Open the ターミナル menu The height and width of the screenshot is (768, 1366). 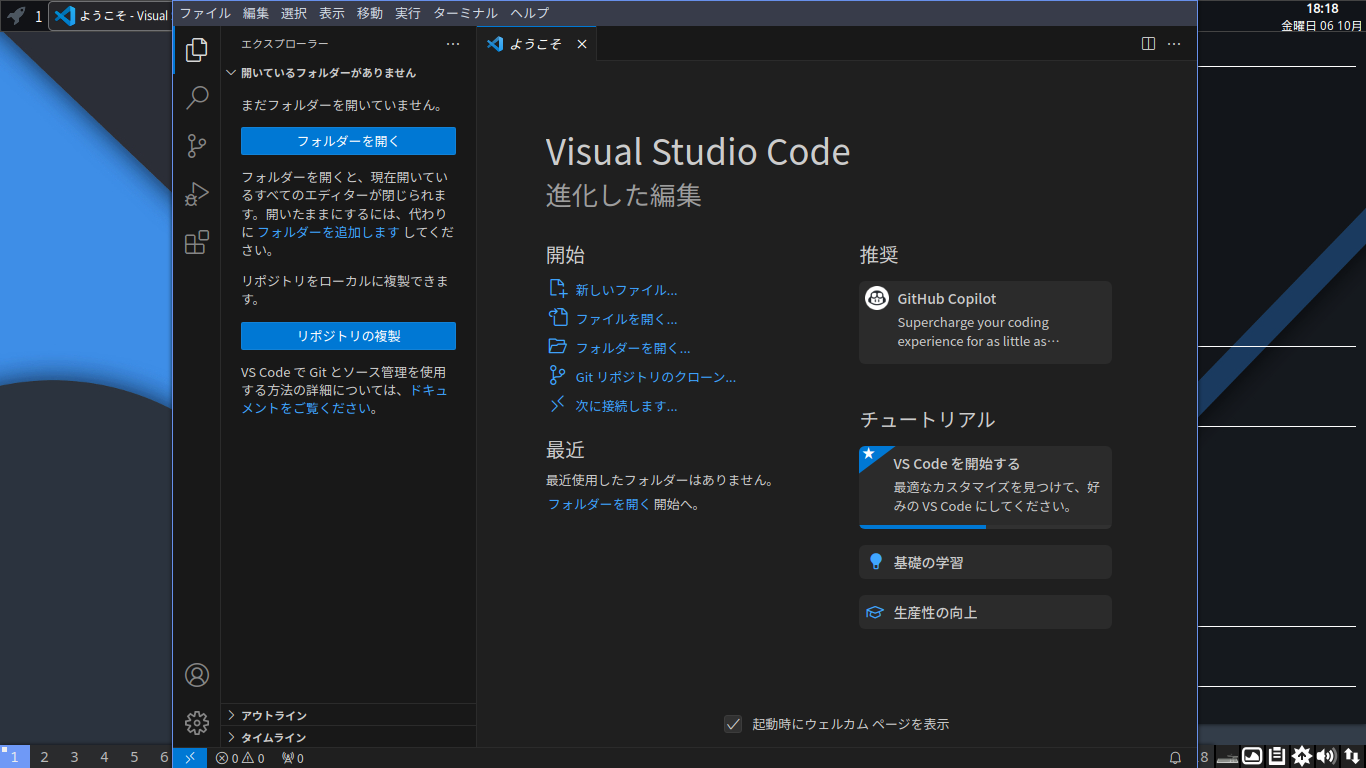(465, 13)
